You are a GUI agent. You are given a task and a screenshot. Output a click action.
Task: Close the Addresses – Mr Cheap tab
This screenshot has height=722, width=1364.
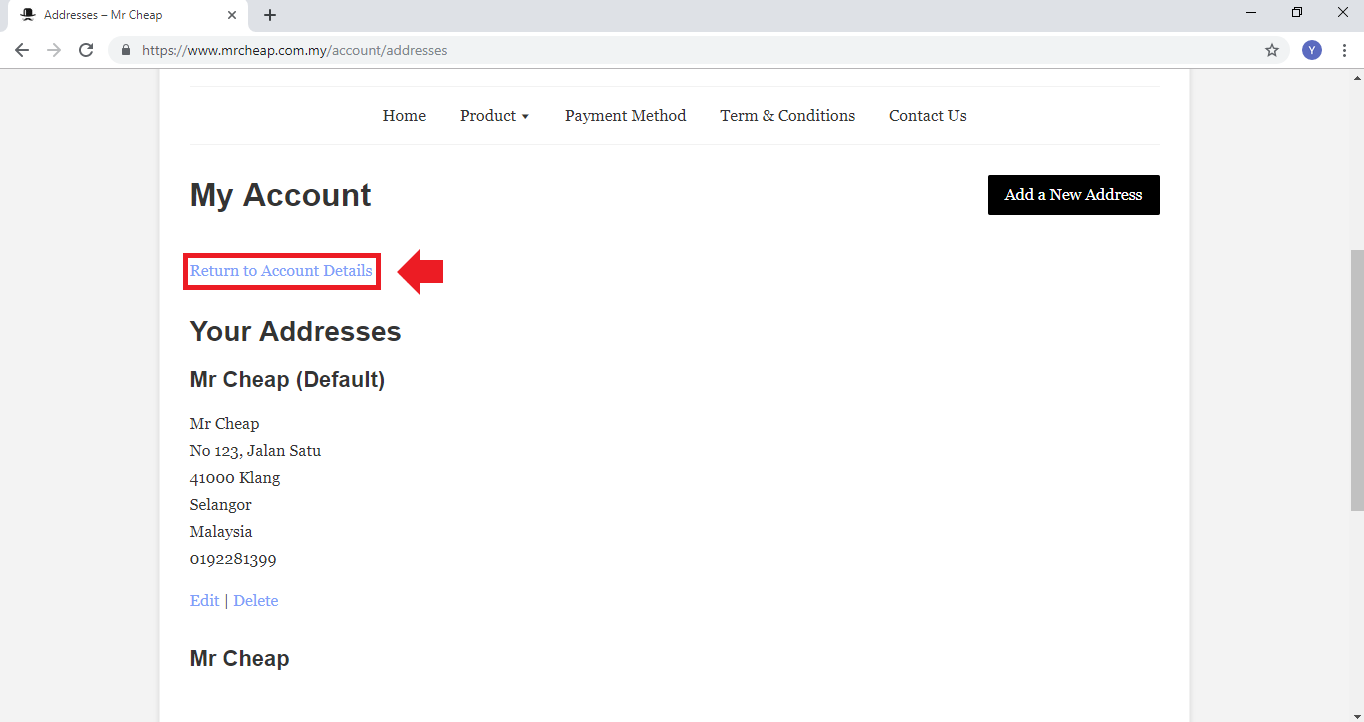tap(232, 15)
